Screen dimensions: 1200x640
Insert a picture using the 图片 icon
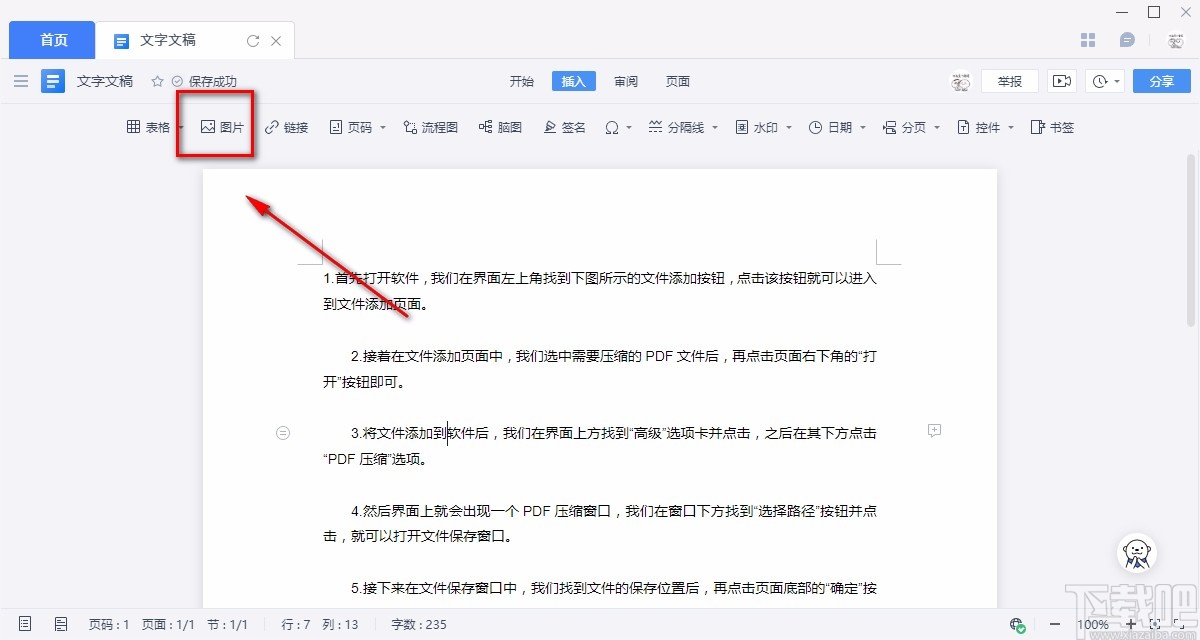214,126
